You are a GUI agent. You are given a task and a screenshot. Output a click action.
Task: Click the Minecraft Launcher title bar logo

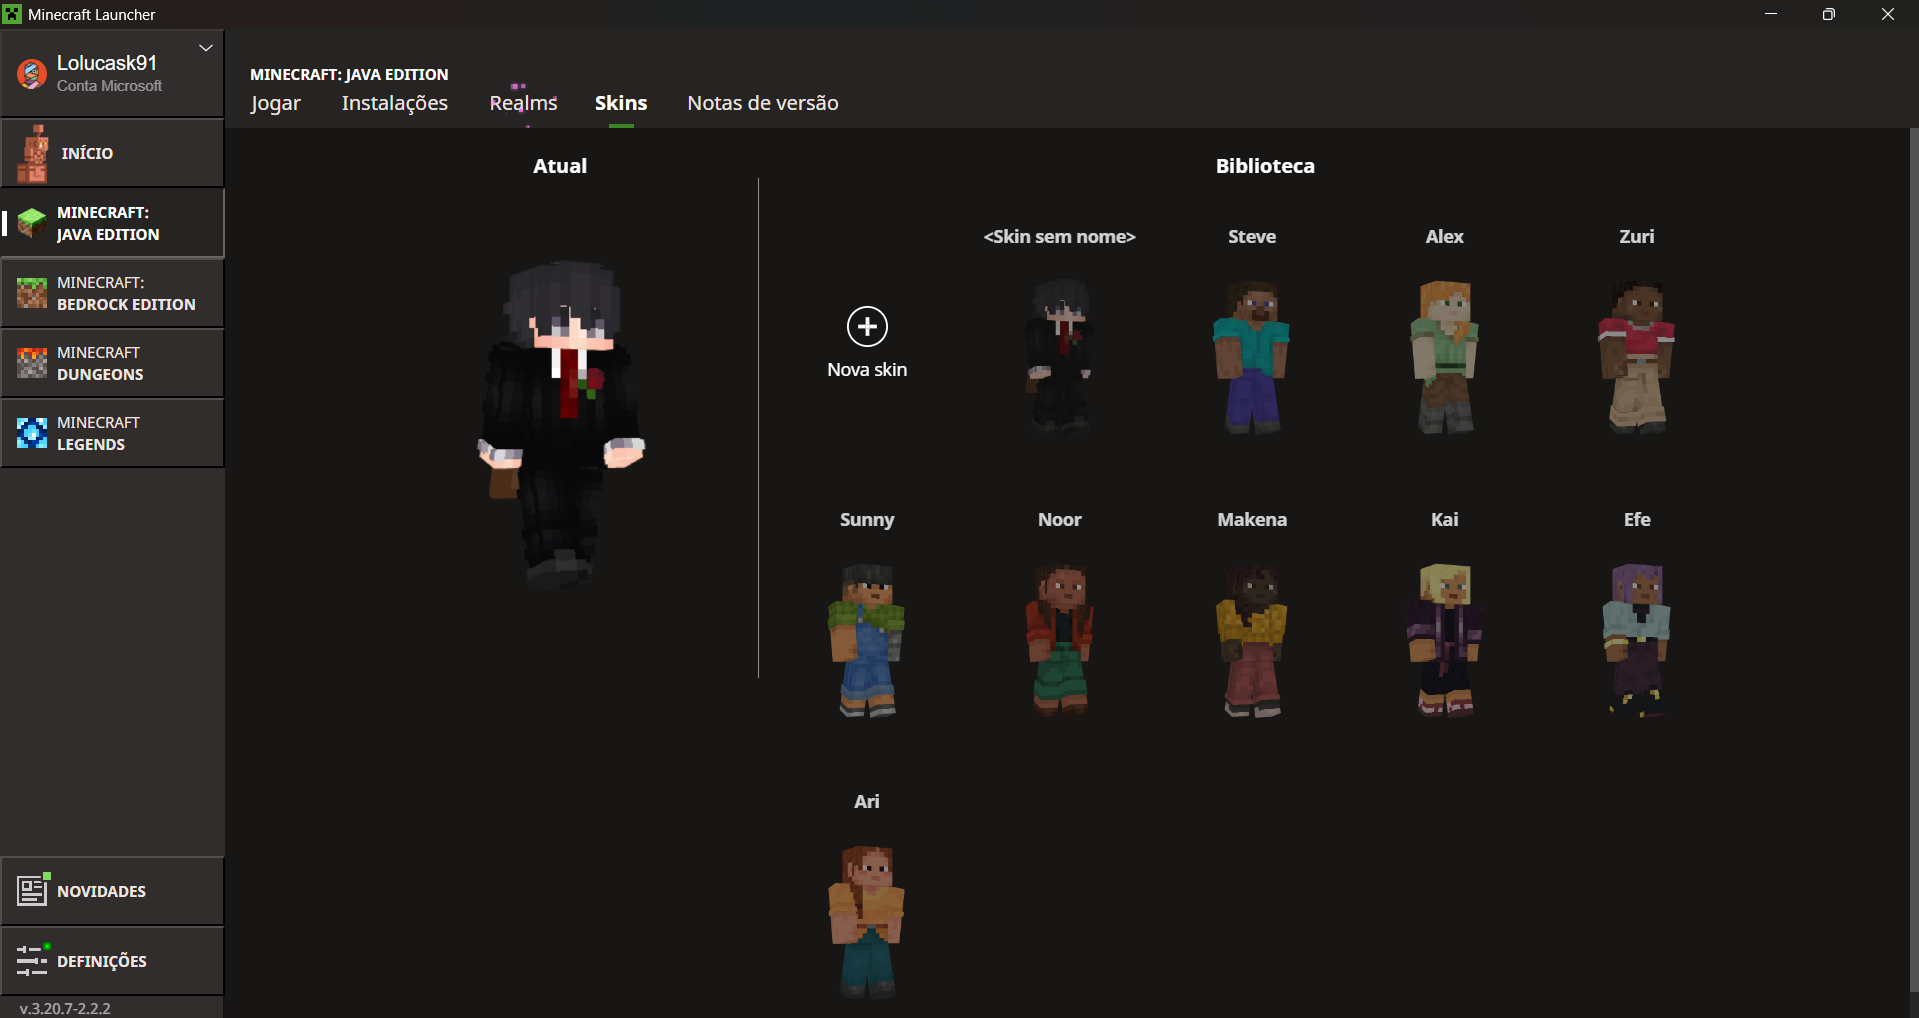[x=12, y=14]
